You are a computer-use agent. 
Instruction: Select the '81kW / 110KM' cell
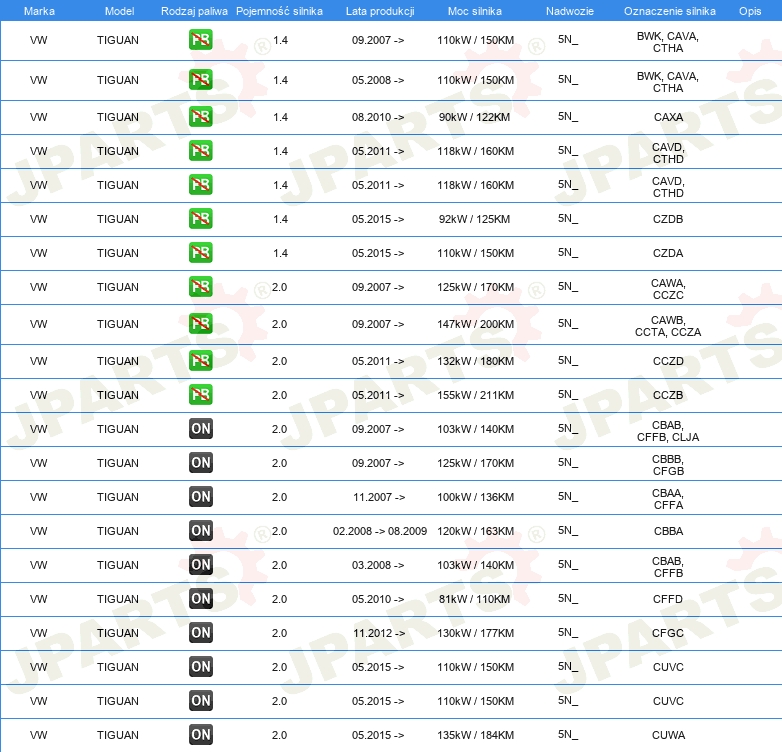click(x=474, y=599)
